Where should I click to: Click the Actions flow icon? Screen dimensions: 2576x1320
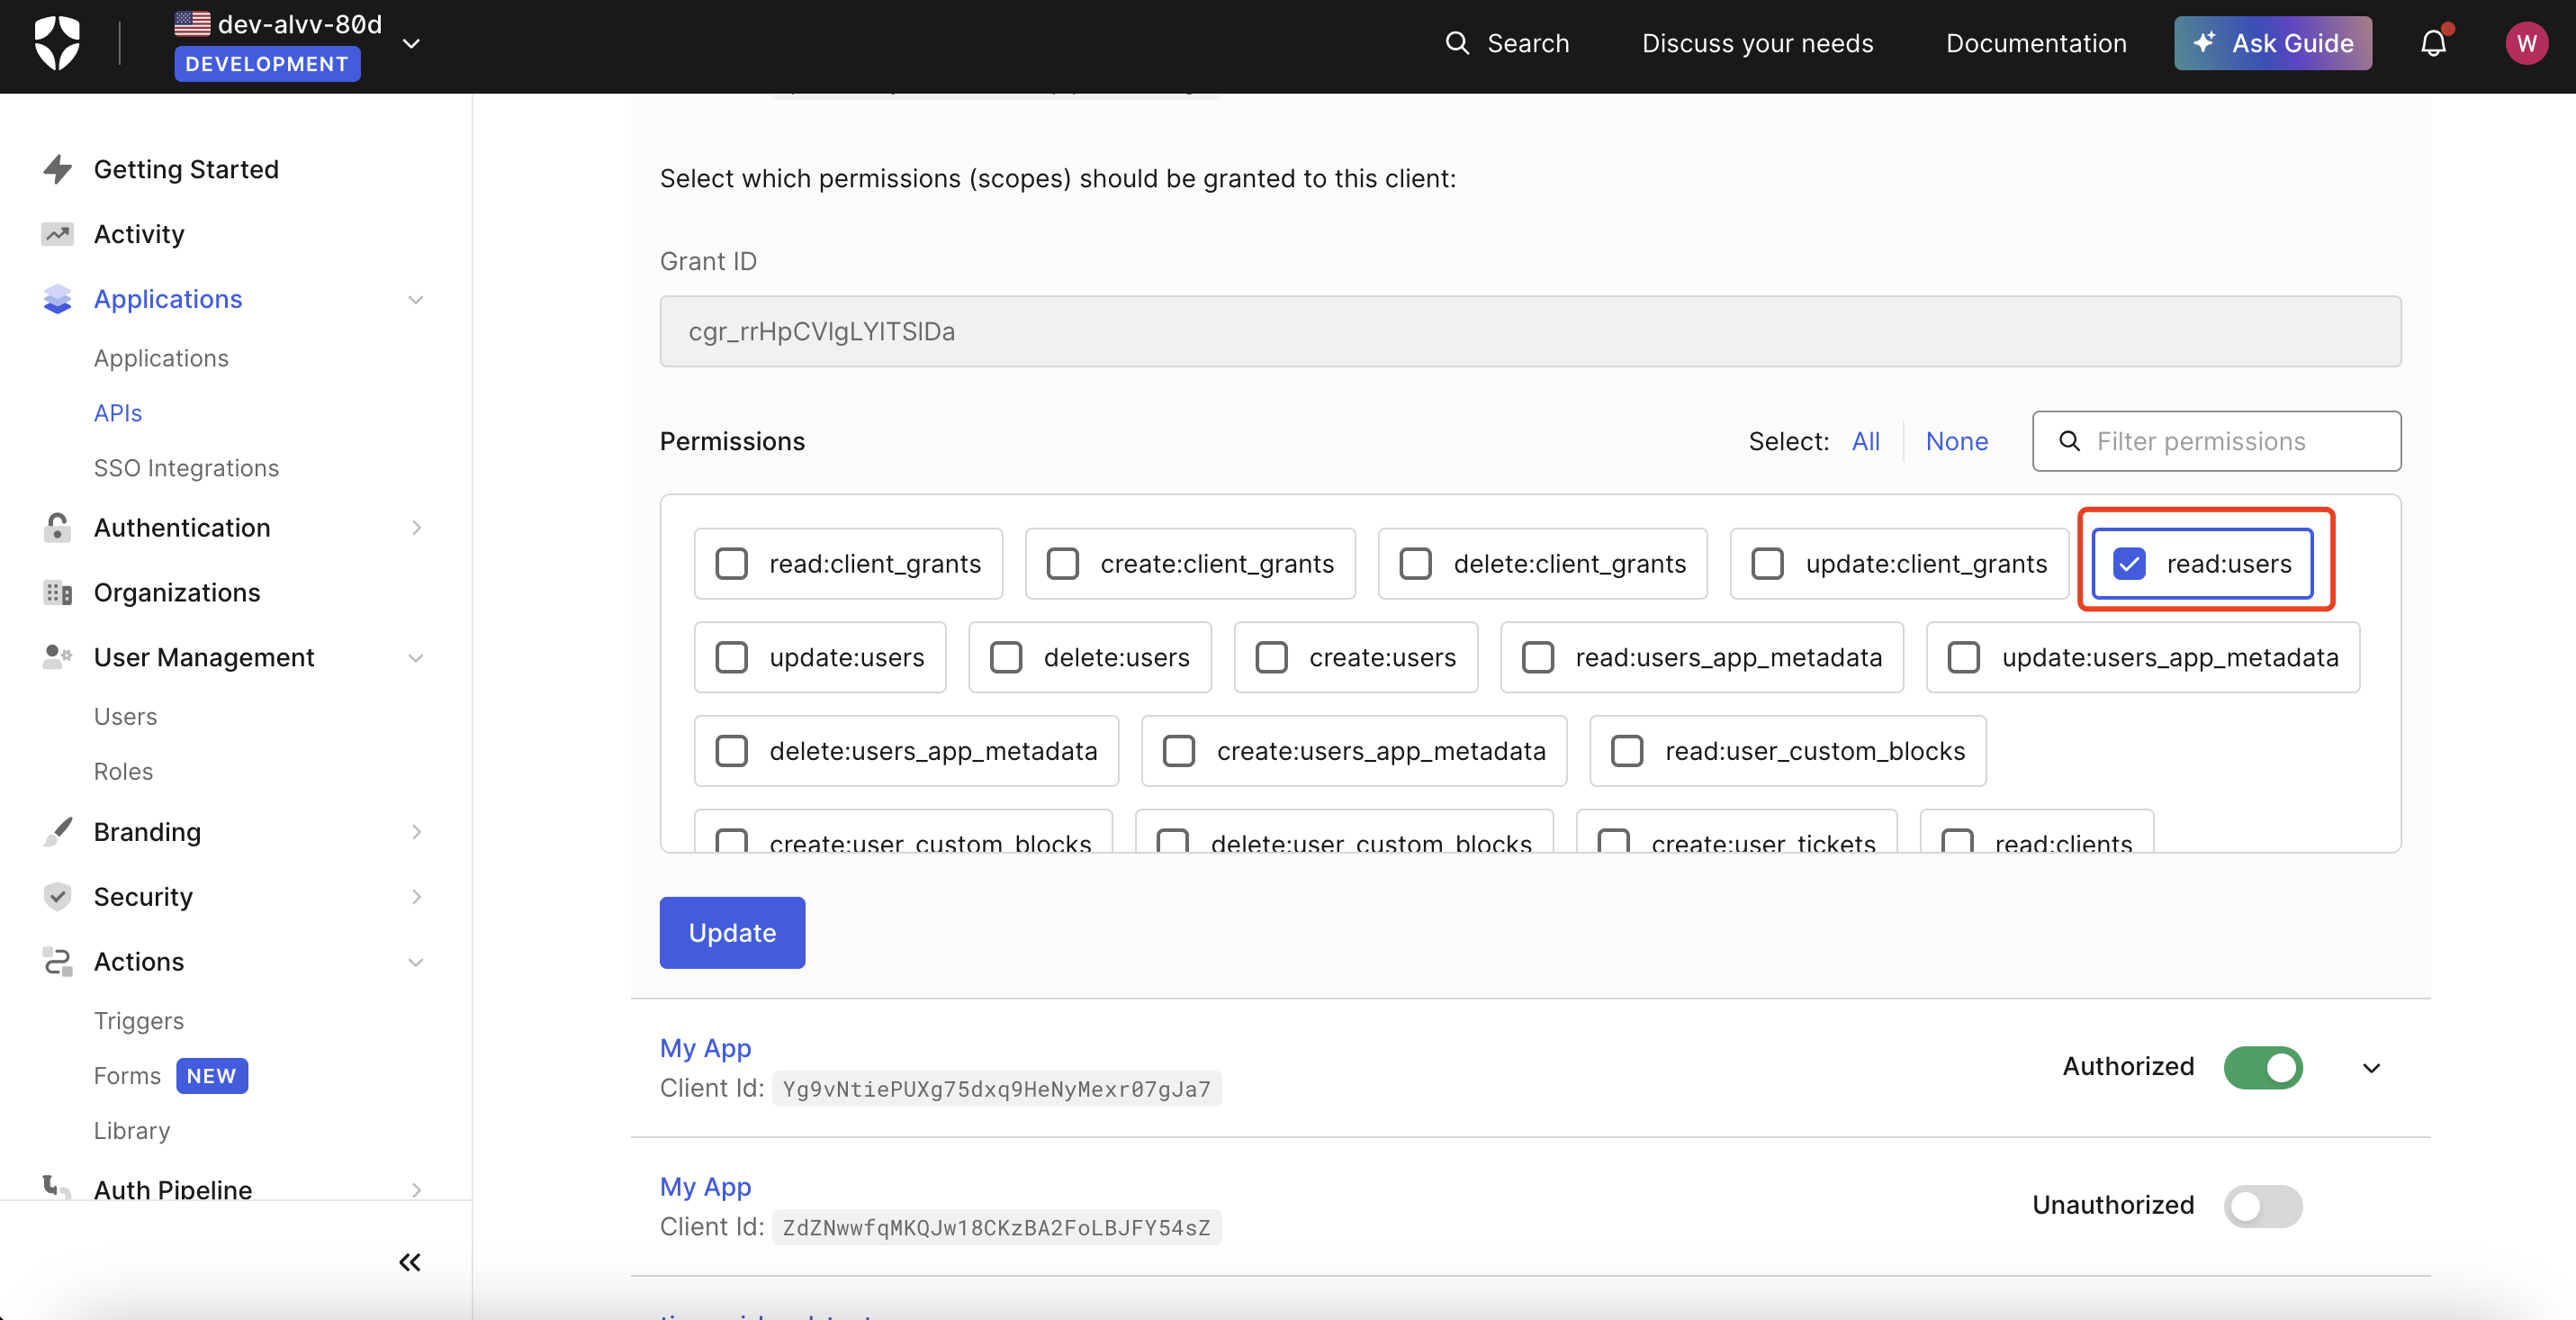pyautogui.click(x=57, y=961)
